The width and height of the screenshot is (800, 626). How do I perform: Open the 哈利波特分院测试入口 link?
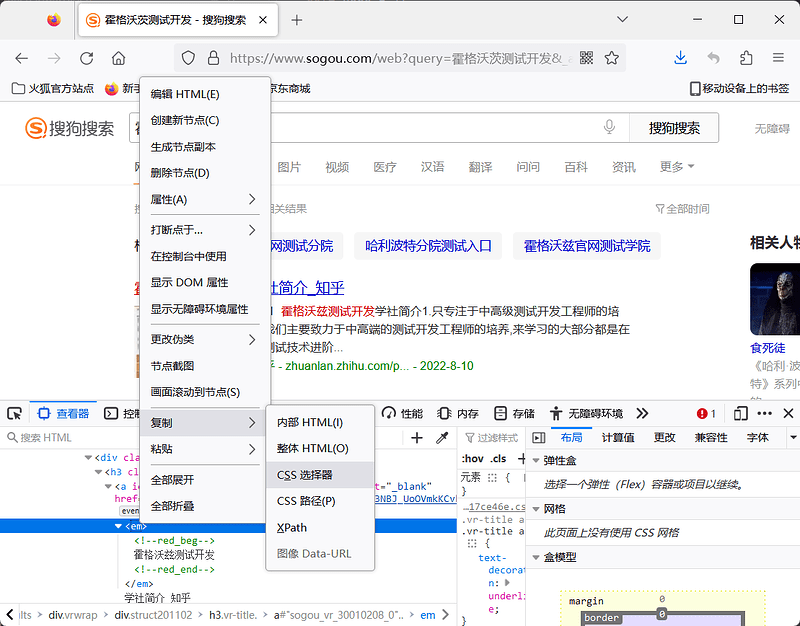click(x=428, y=246)
